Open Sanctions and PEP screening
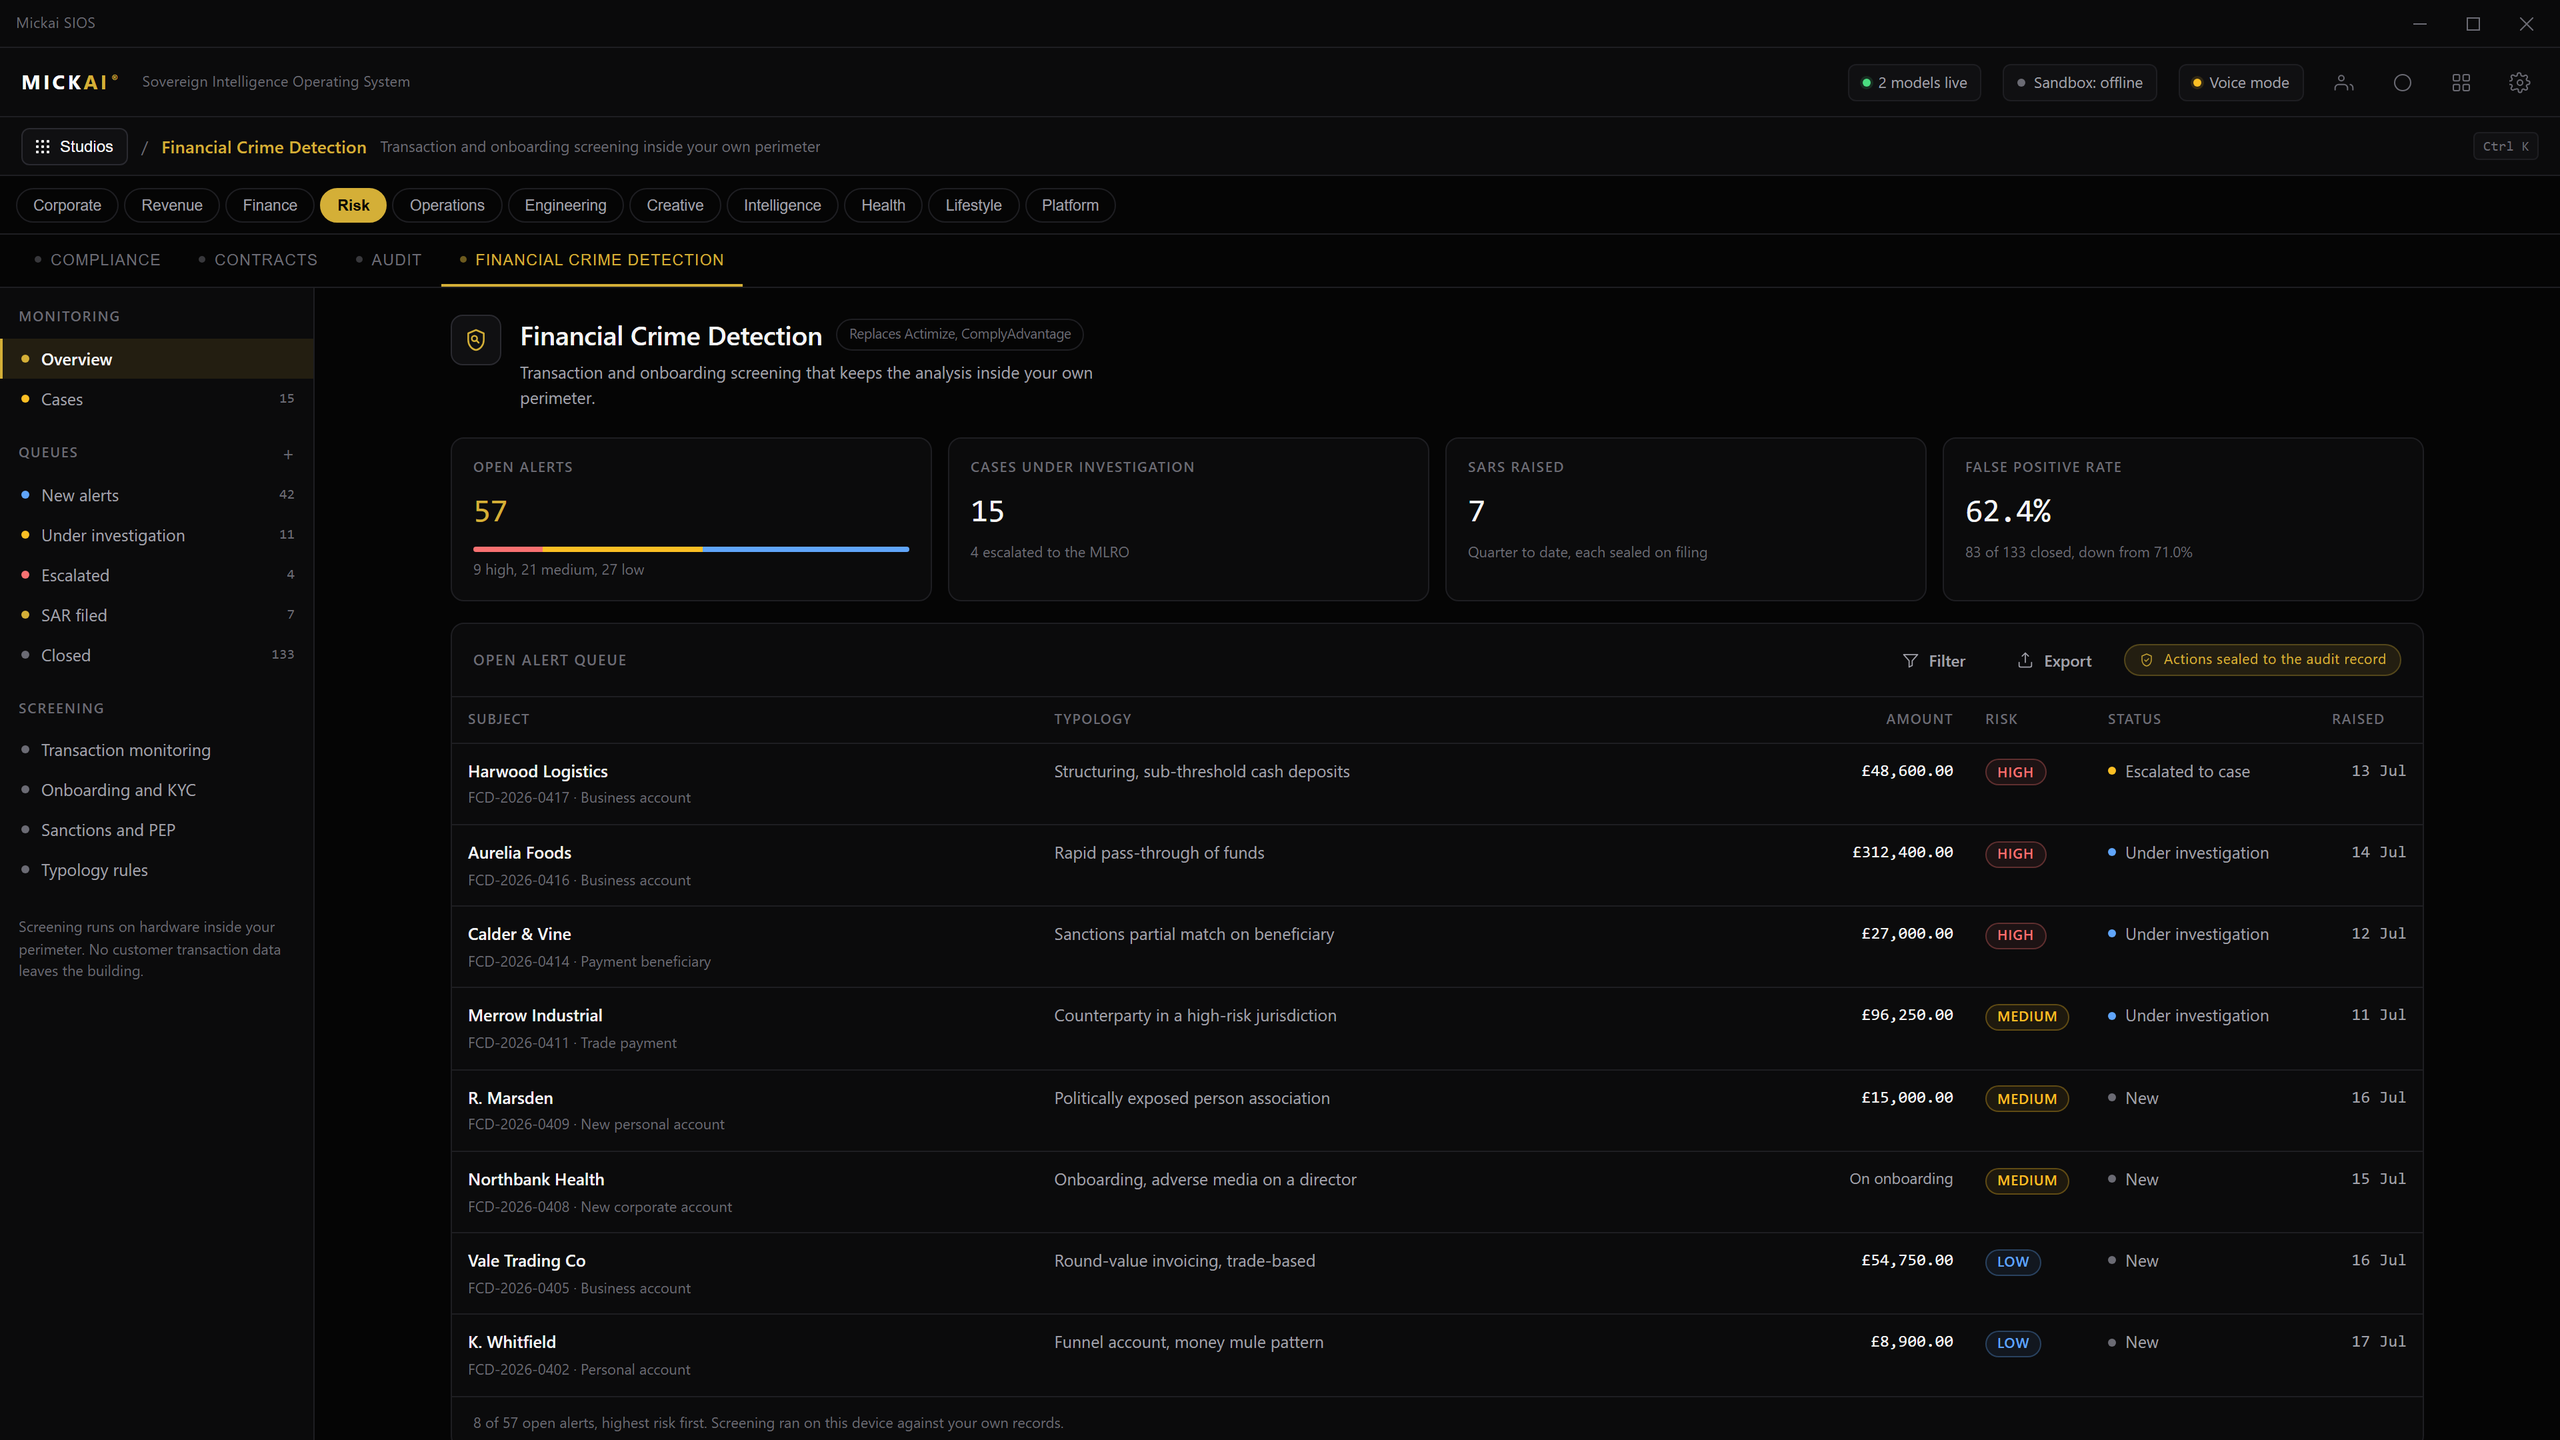 (108, 830)
